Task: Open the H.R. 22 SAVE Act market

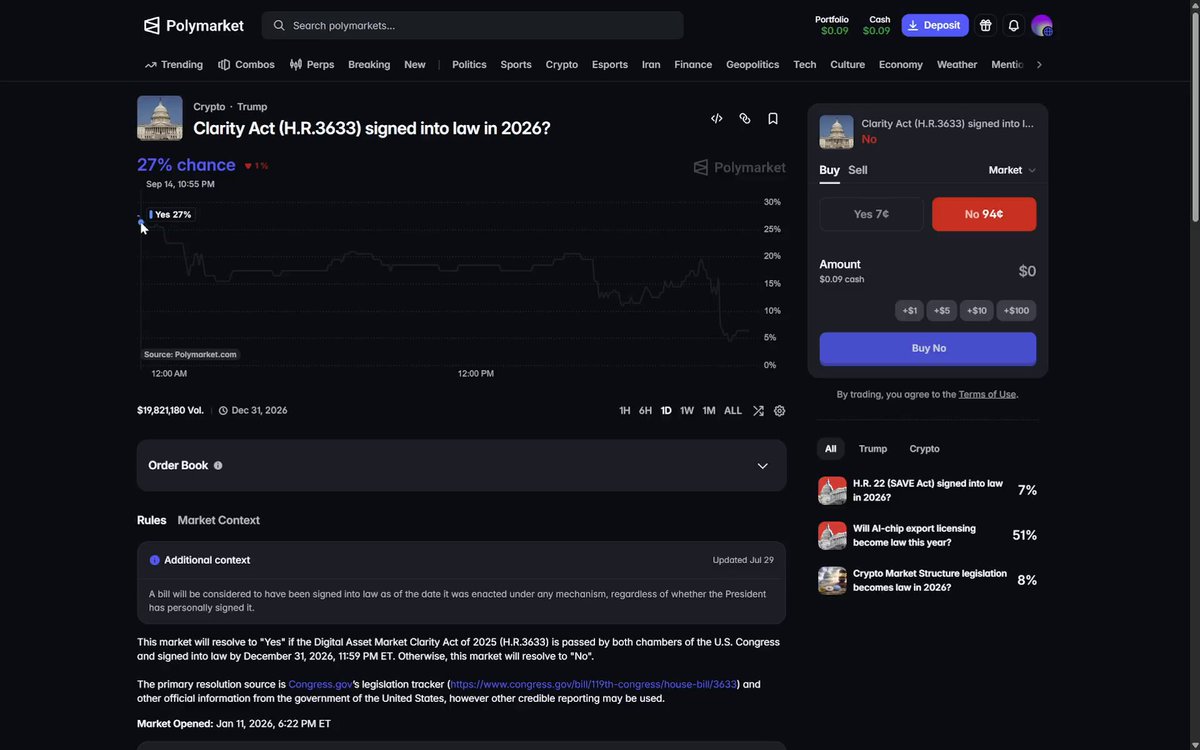Action: pyautogui.click(x=928, y=490)
